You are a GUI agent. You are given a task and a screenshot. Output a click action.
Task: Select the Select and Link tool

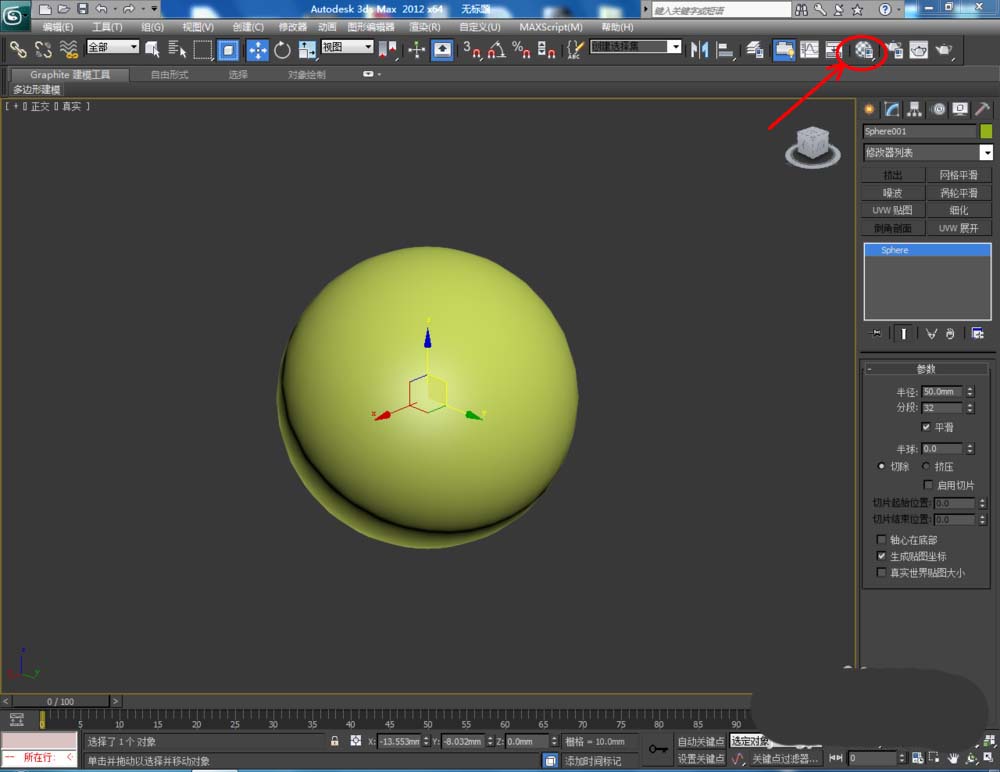17,49
